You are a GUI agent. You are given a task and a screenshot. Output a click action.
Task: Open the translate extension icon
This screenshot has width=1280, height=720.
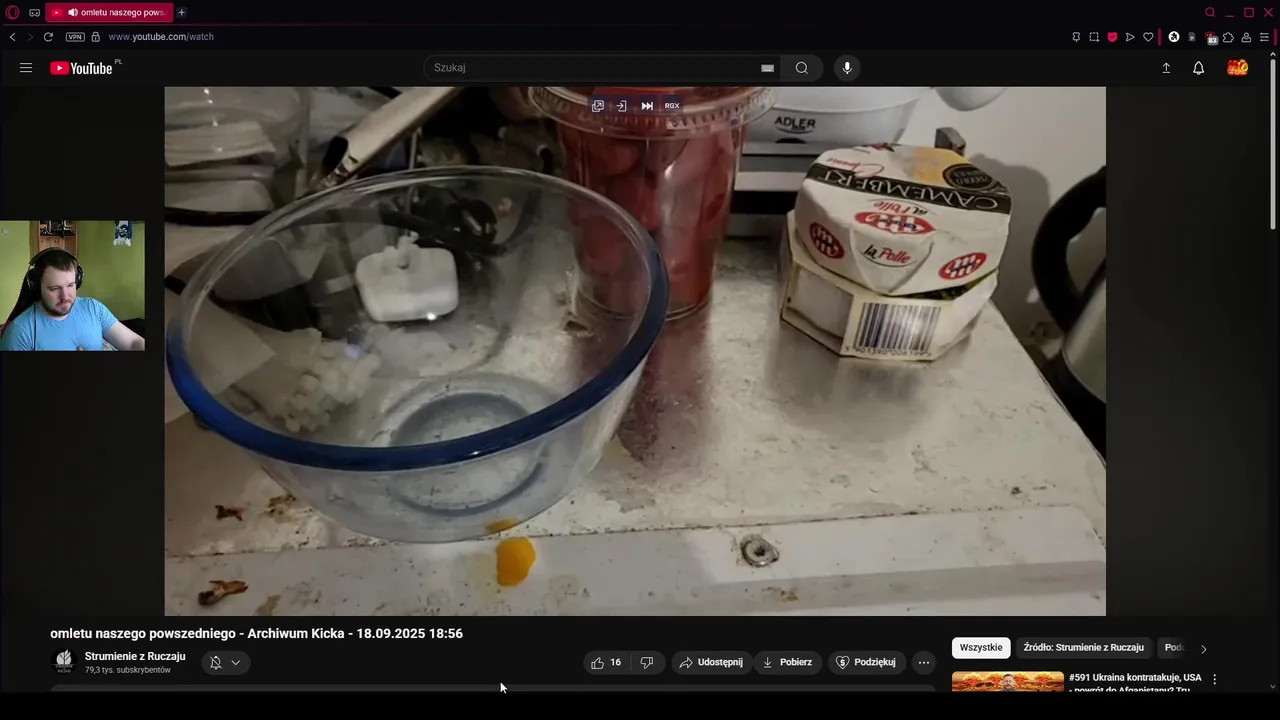click(x=1174, y=37)
